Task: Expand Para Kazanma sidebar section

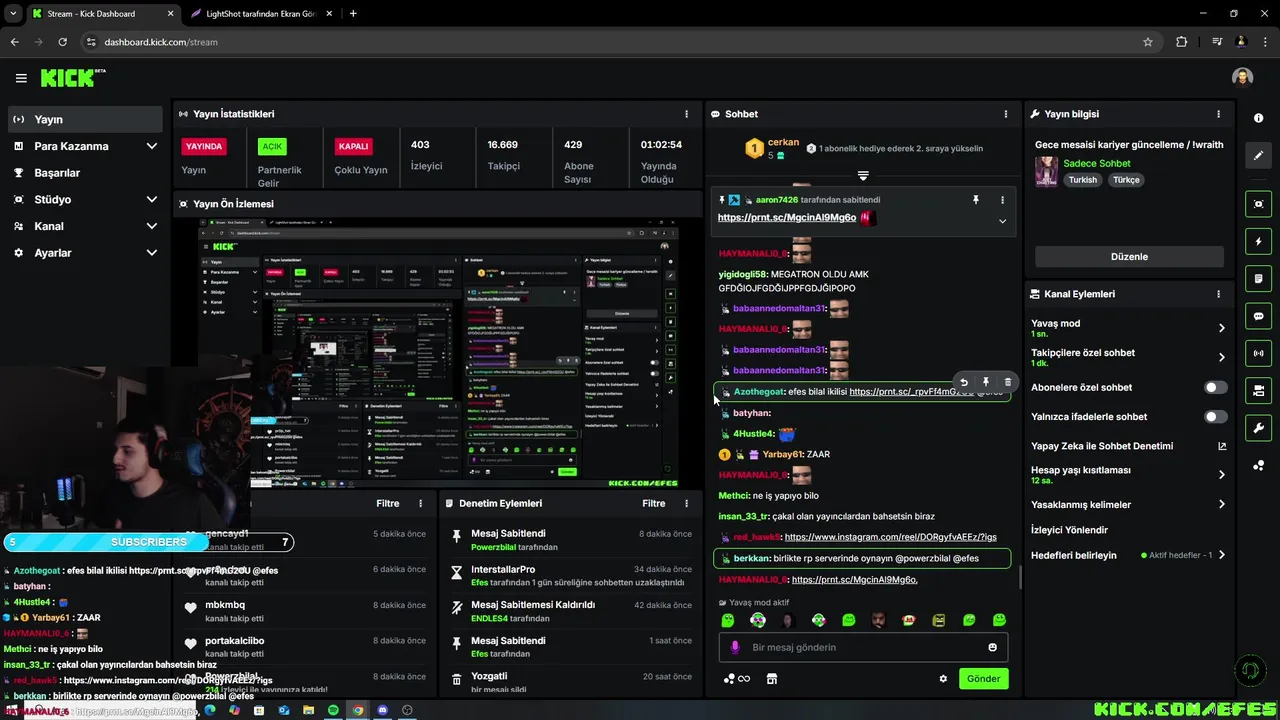Action: click(x=152, y=146)
